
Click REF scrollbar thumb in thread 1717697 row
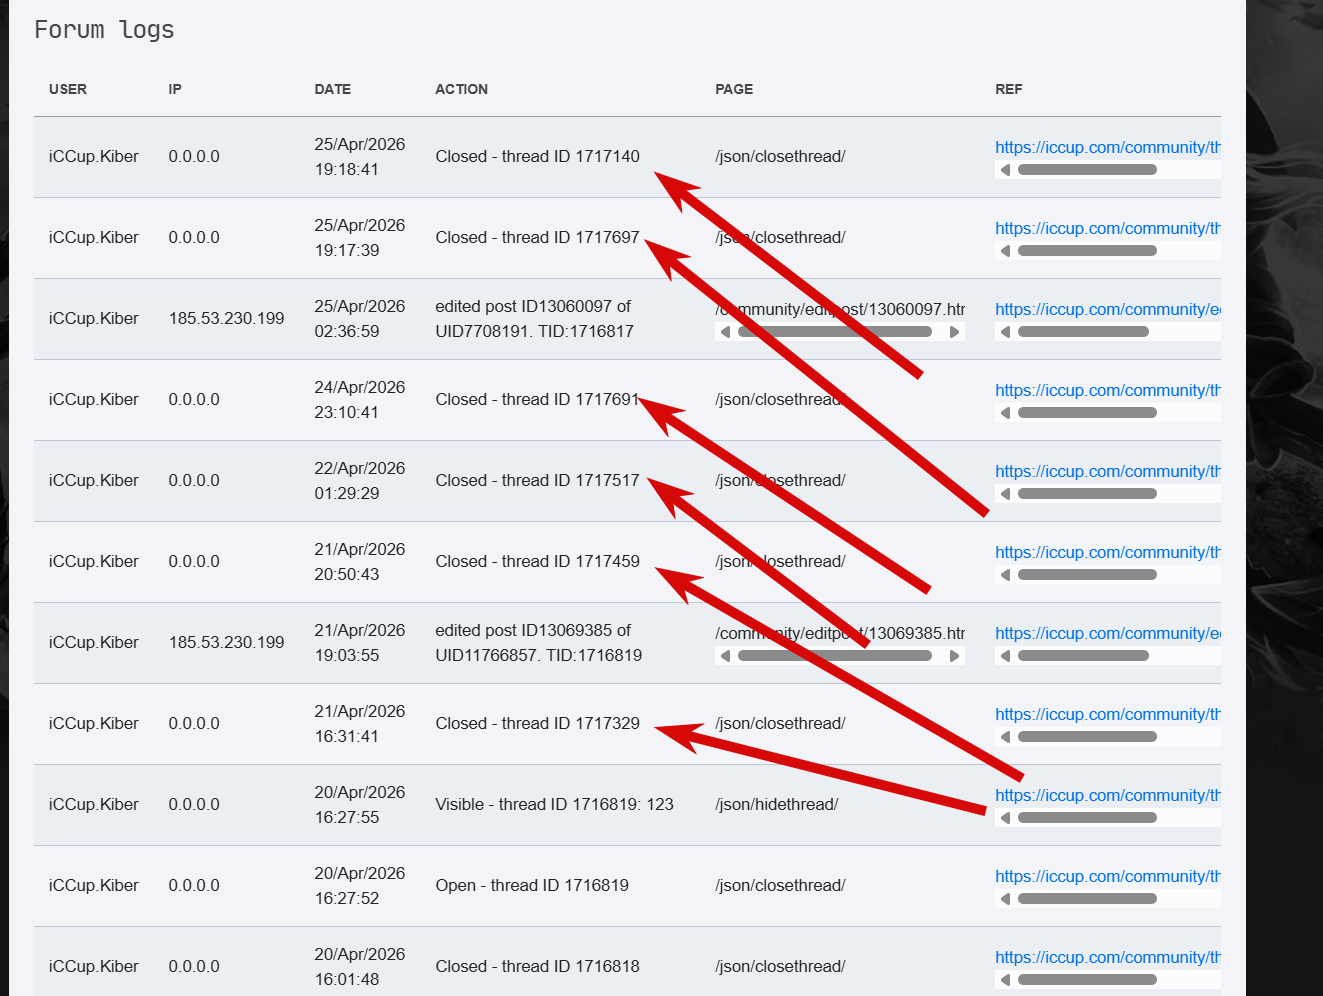pyautogui.click(x=1087, y=251)
